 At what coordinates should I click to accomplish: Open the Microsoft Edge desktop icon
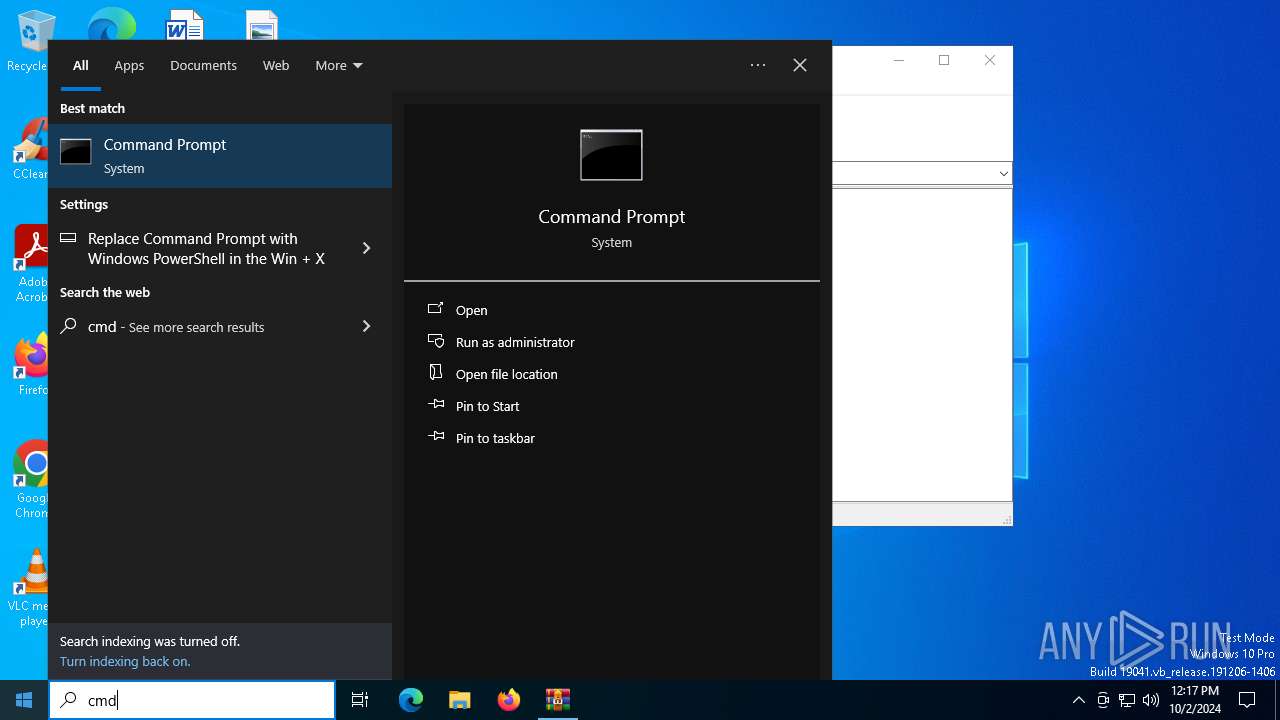tap(111, 24)
